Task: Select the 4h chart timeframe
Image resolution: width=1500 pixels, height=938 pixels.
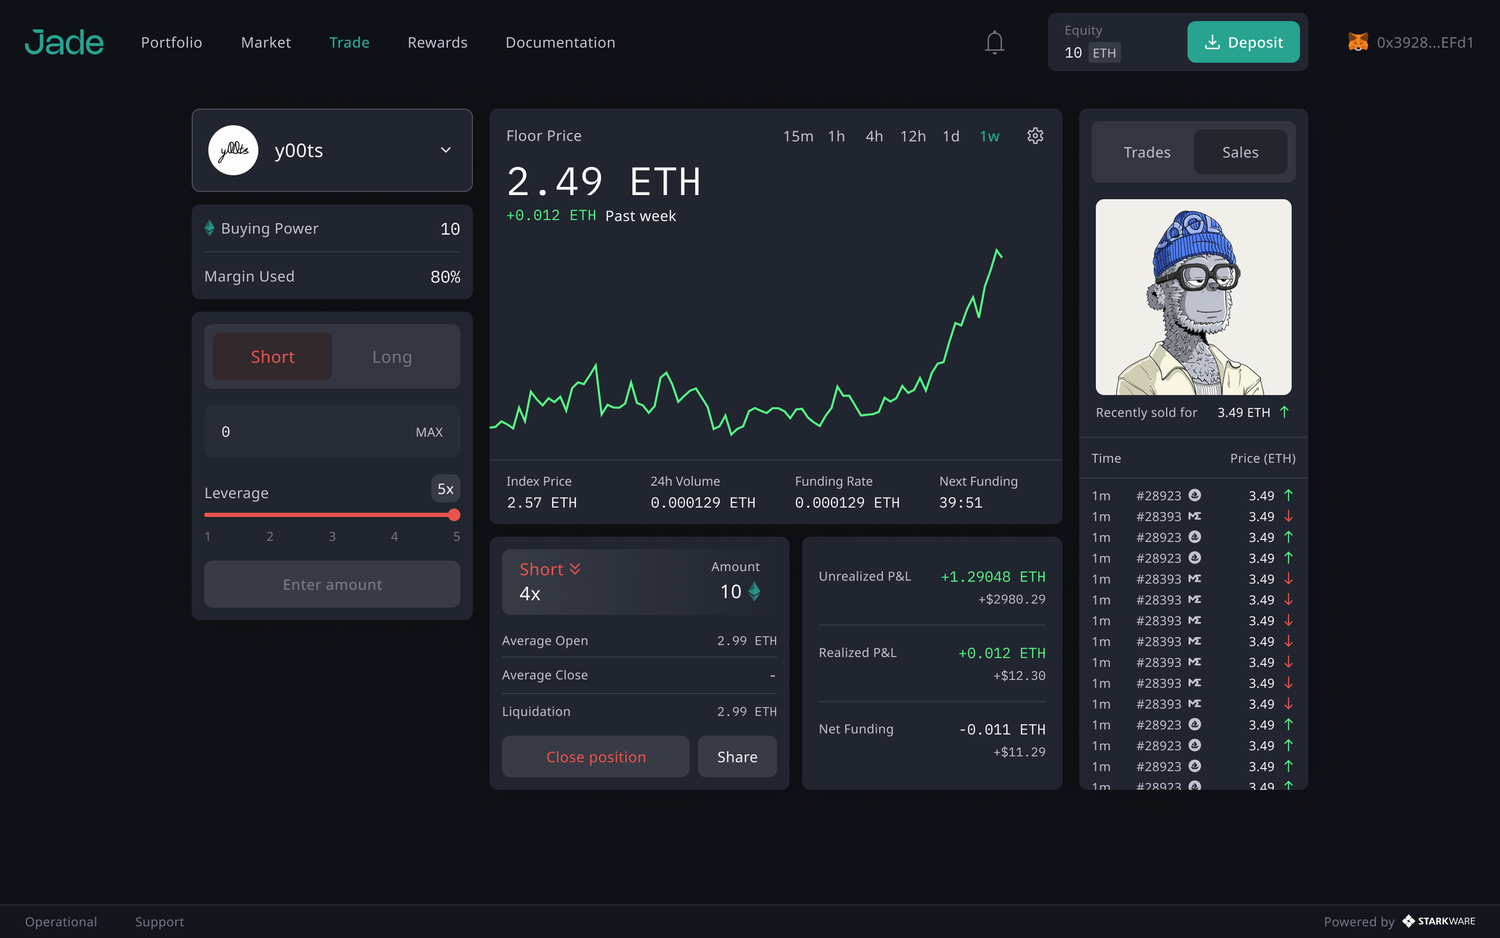Action: point(874,136)
